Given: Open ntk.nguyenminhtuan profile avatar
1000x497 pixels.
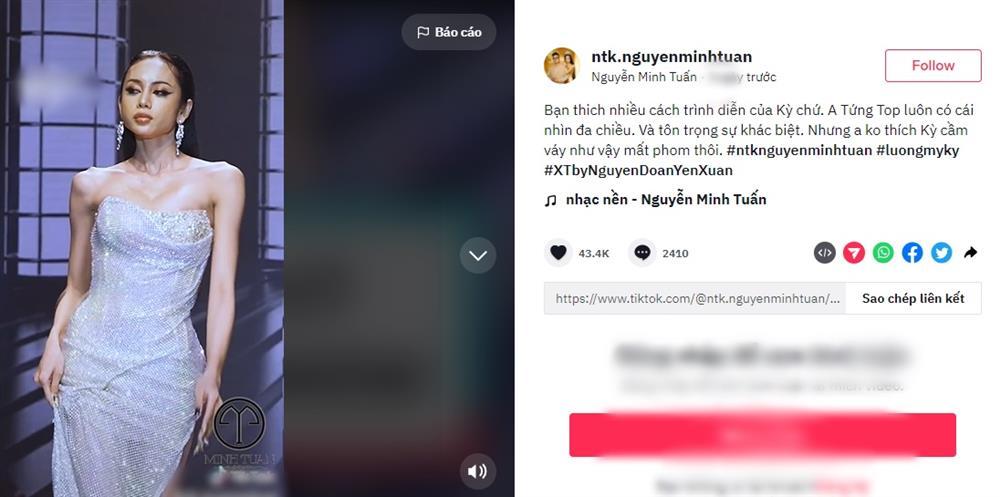Looking at the screenshot, I should [561, 66].
